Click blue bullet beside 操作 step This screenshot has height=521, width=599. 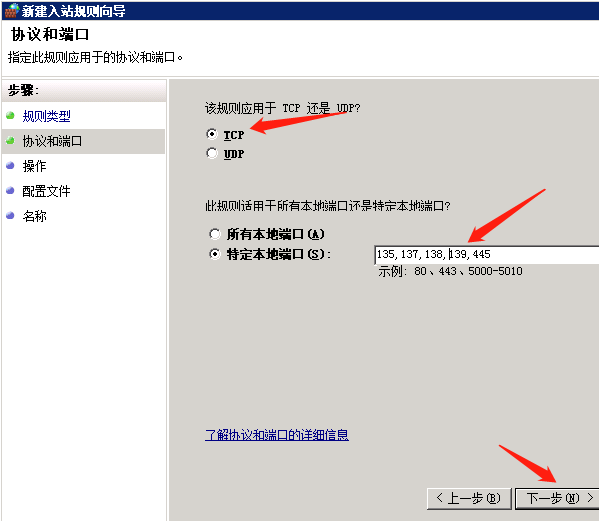pyautogui.click(x=10, y=165)
